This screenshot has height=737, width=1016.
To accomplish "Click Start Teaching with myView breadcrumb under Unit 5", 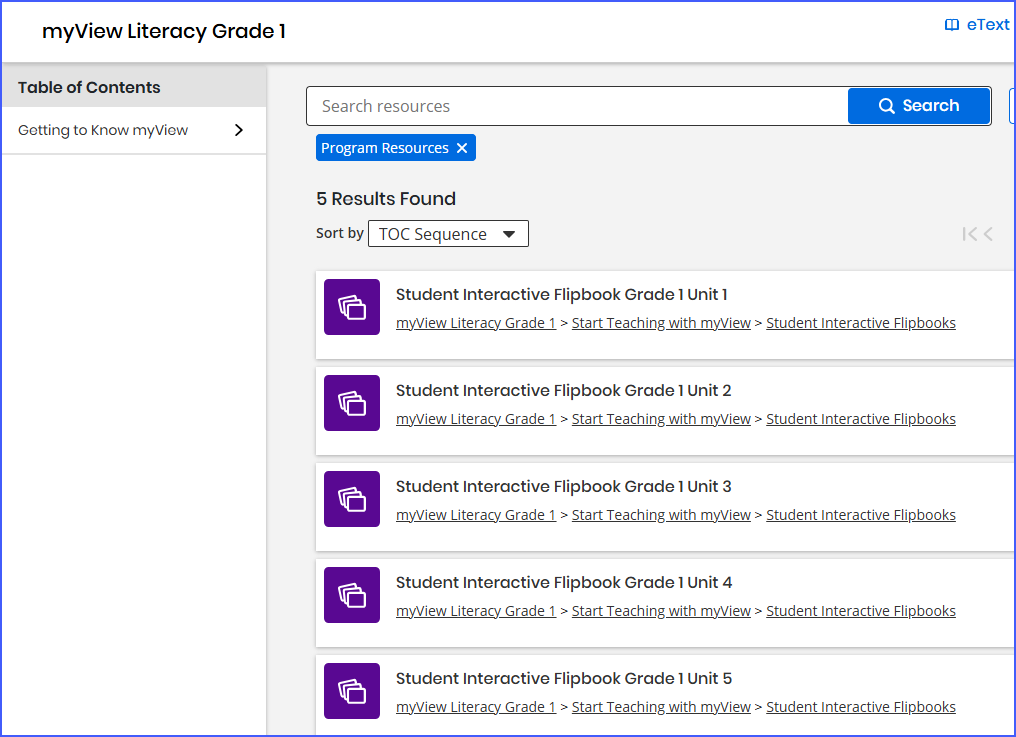I will (x=661, y=707).
